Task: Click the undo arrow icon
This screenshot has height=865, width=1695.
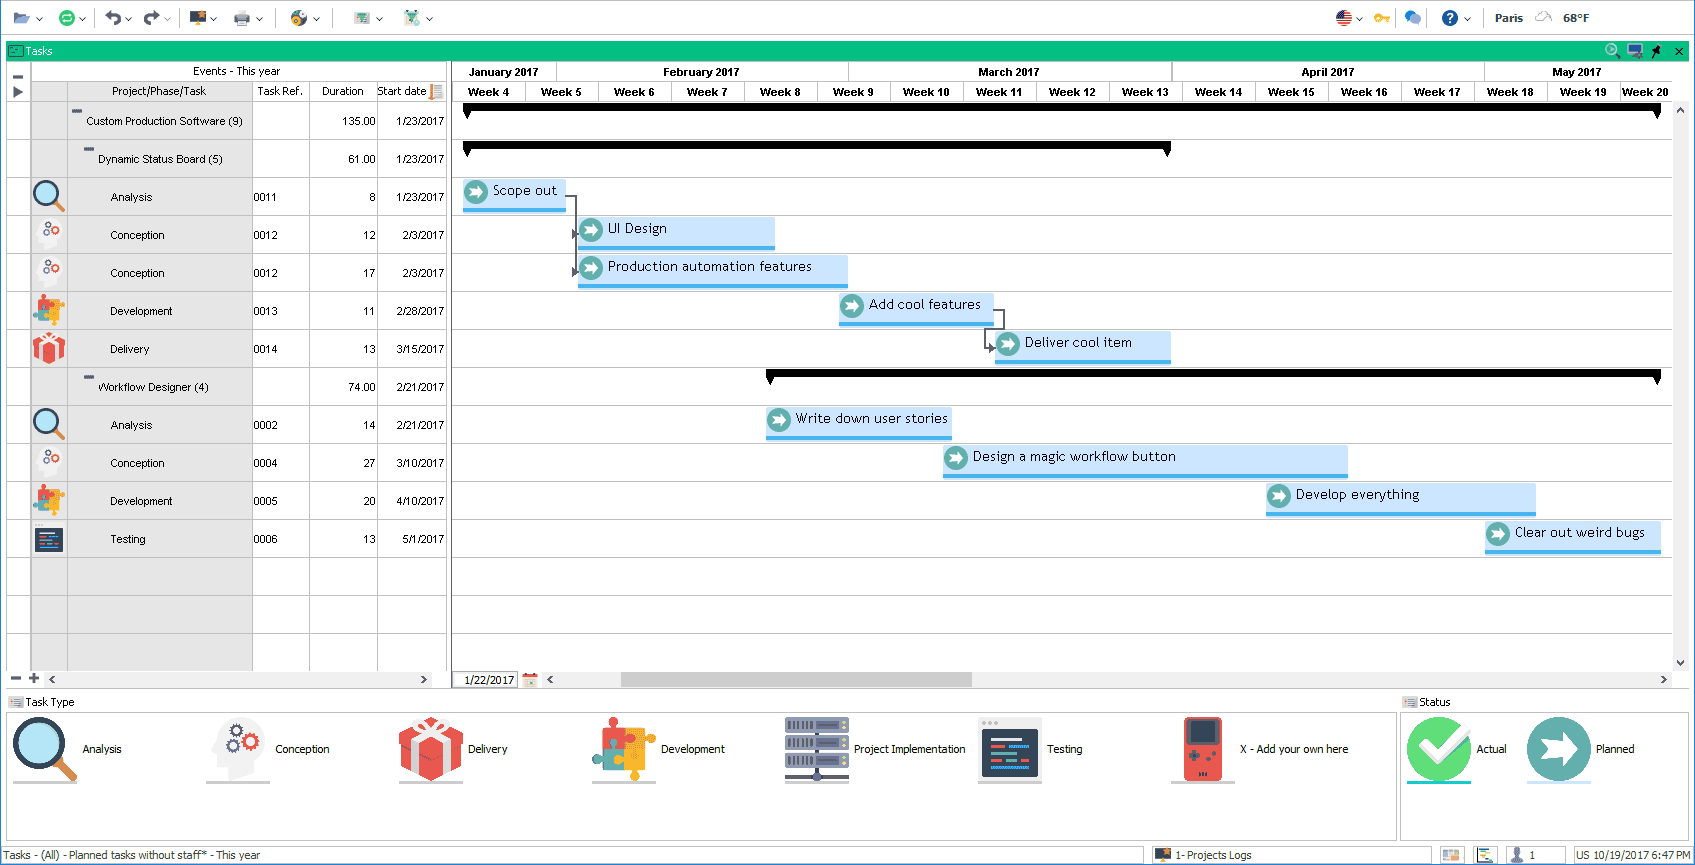Action: click(x=113, y=18)
